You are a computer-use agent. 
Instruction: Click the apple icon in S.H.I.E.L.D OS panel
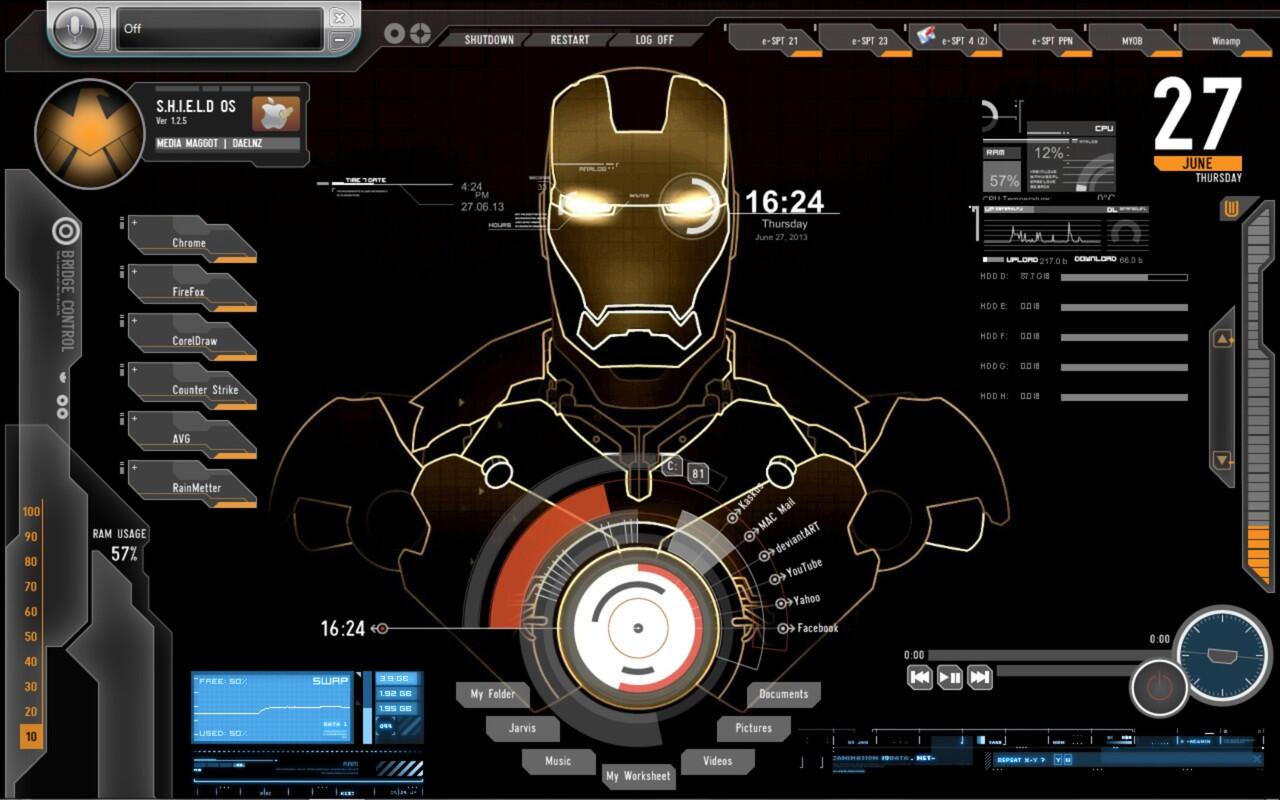[x=275, y=114]
